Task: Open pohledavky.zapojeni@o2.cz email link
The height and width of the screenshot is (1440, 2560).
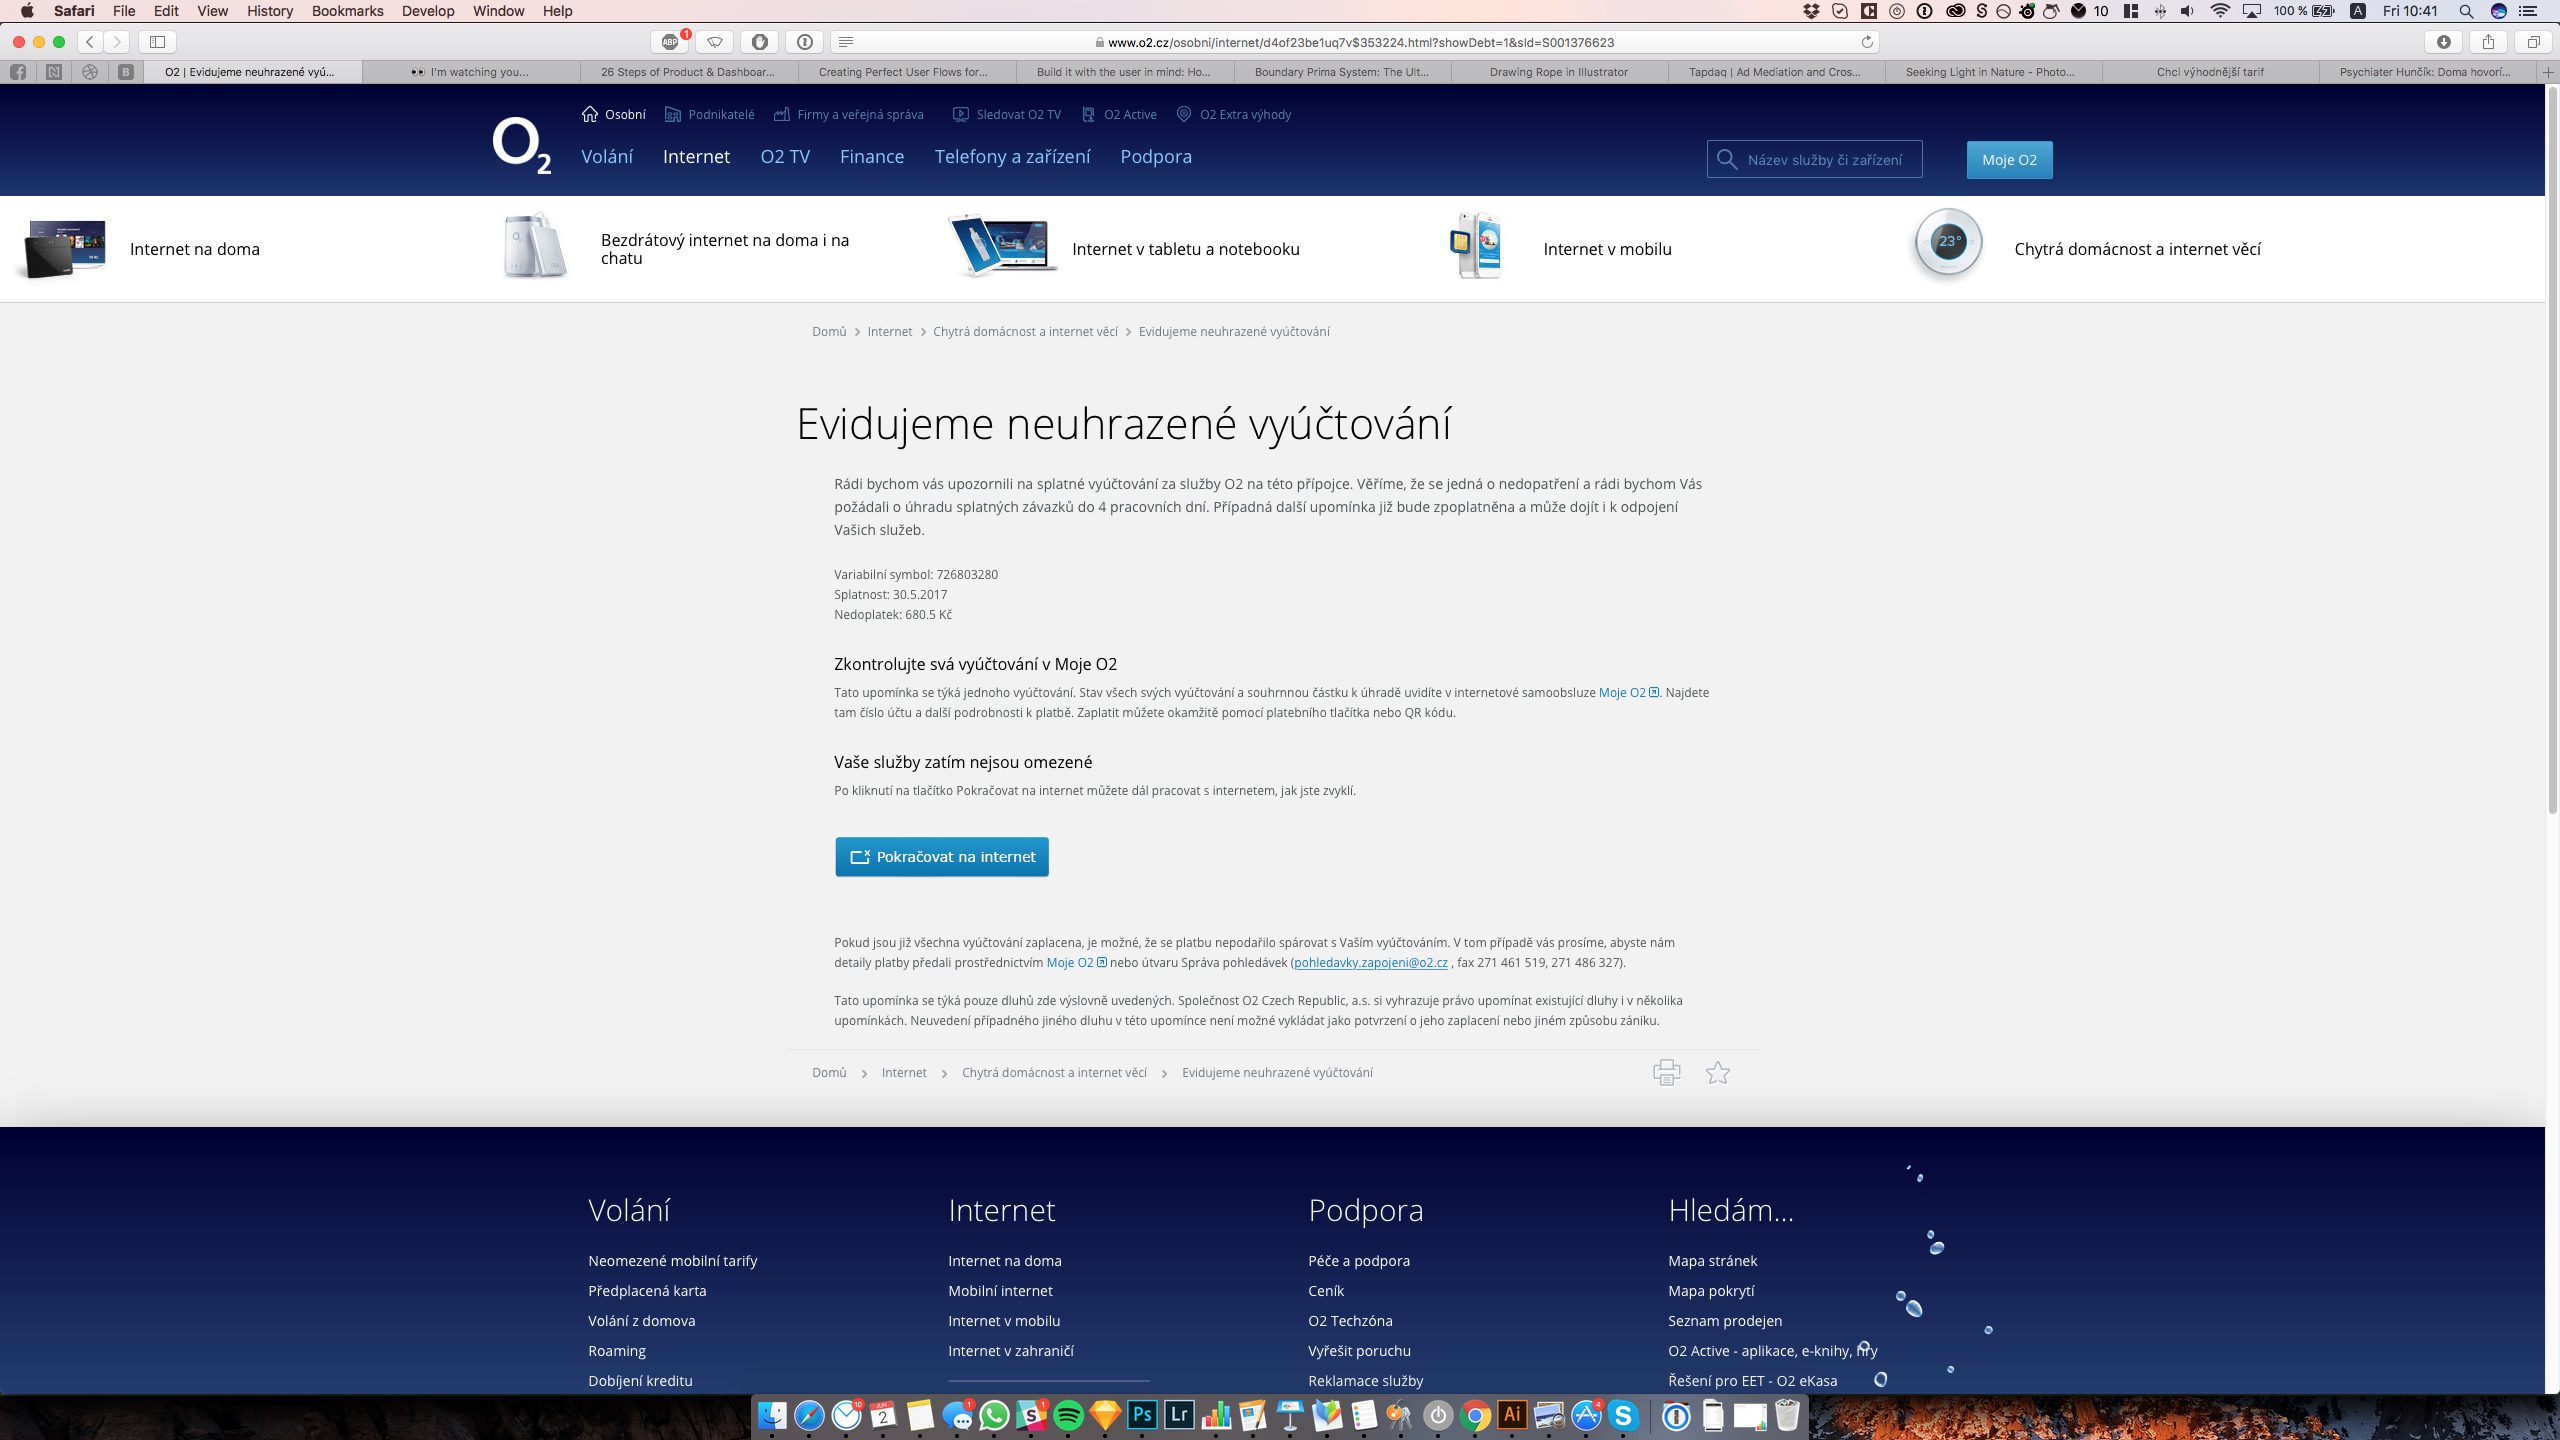Action: 1370,962
